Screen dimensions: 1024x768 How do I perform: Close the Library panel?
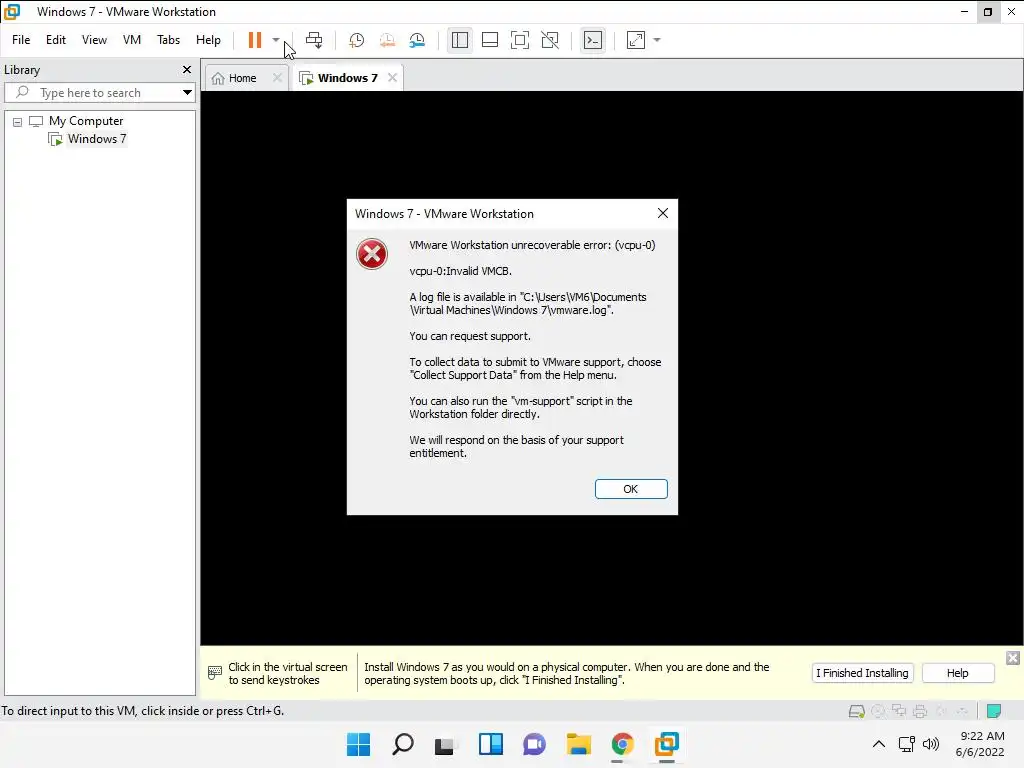pos(187,69)
